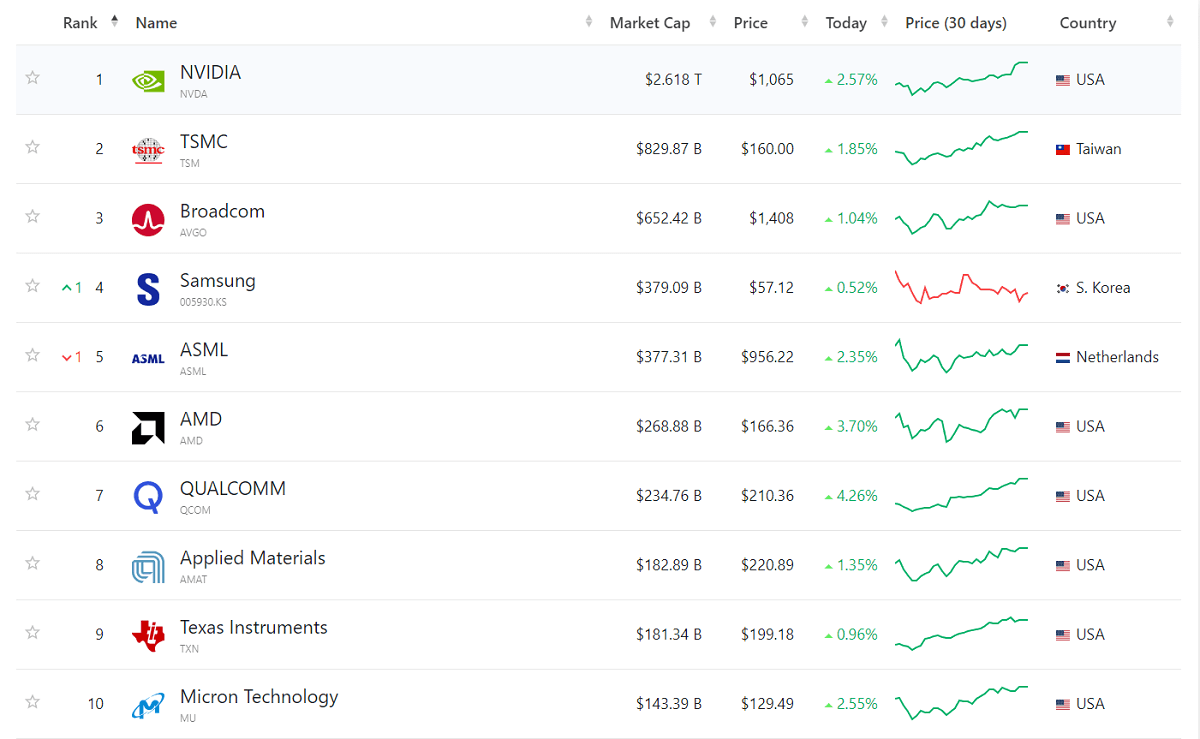Open the Applied Materials company link

coord(253,558)
